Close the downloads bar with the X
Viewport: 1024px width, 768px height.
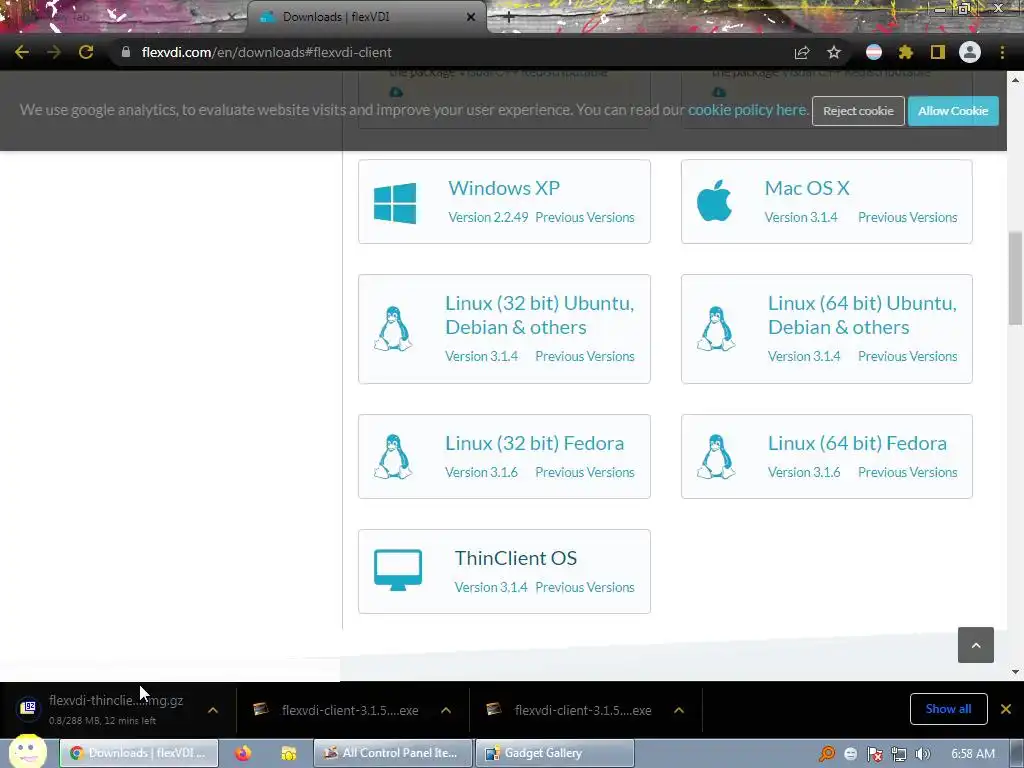pos(1006,709)
